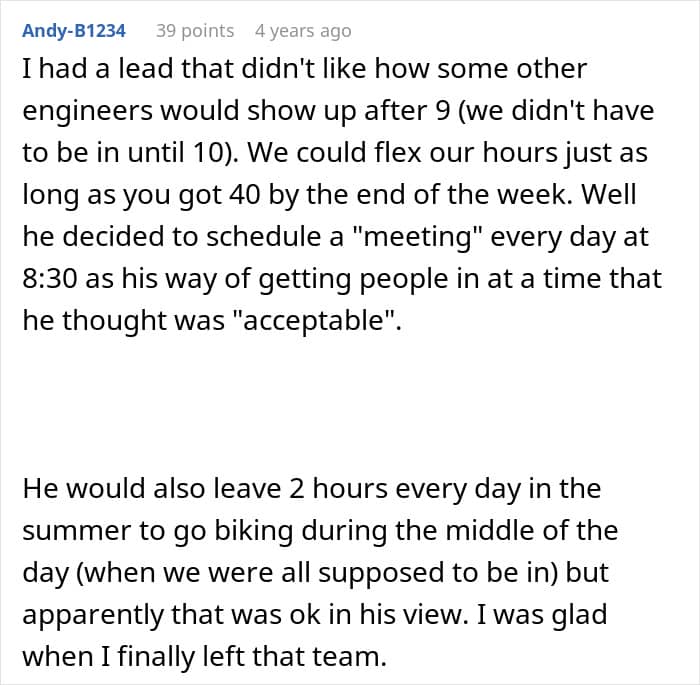Click the "4 years ago" timestamp

[303, 31]
